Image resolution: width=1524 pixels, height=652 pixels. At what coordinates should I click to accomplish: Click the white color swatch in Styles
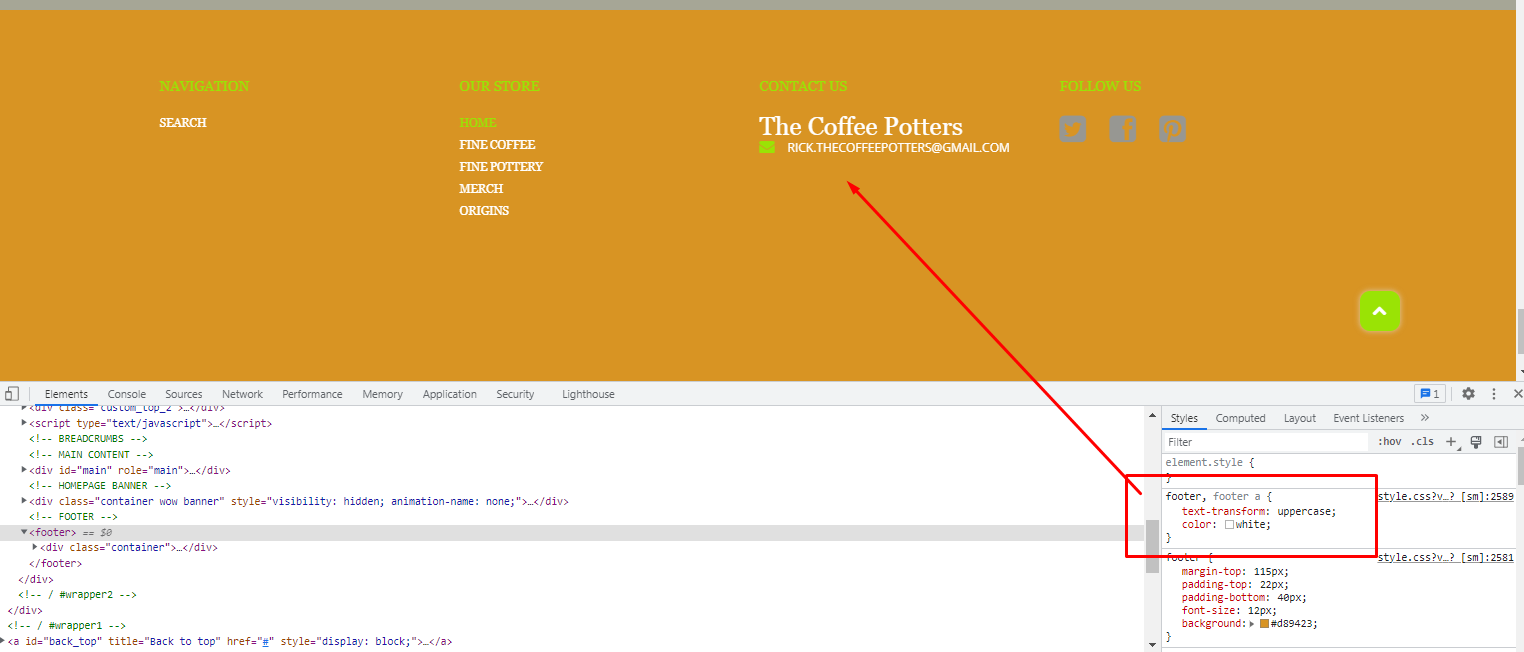click(1229, 525)
